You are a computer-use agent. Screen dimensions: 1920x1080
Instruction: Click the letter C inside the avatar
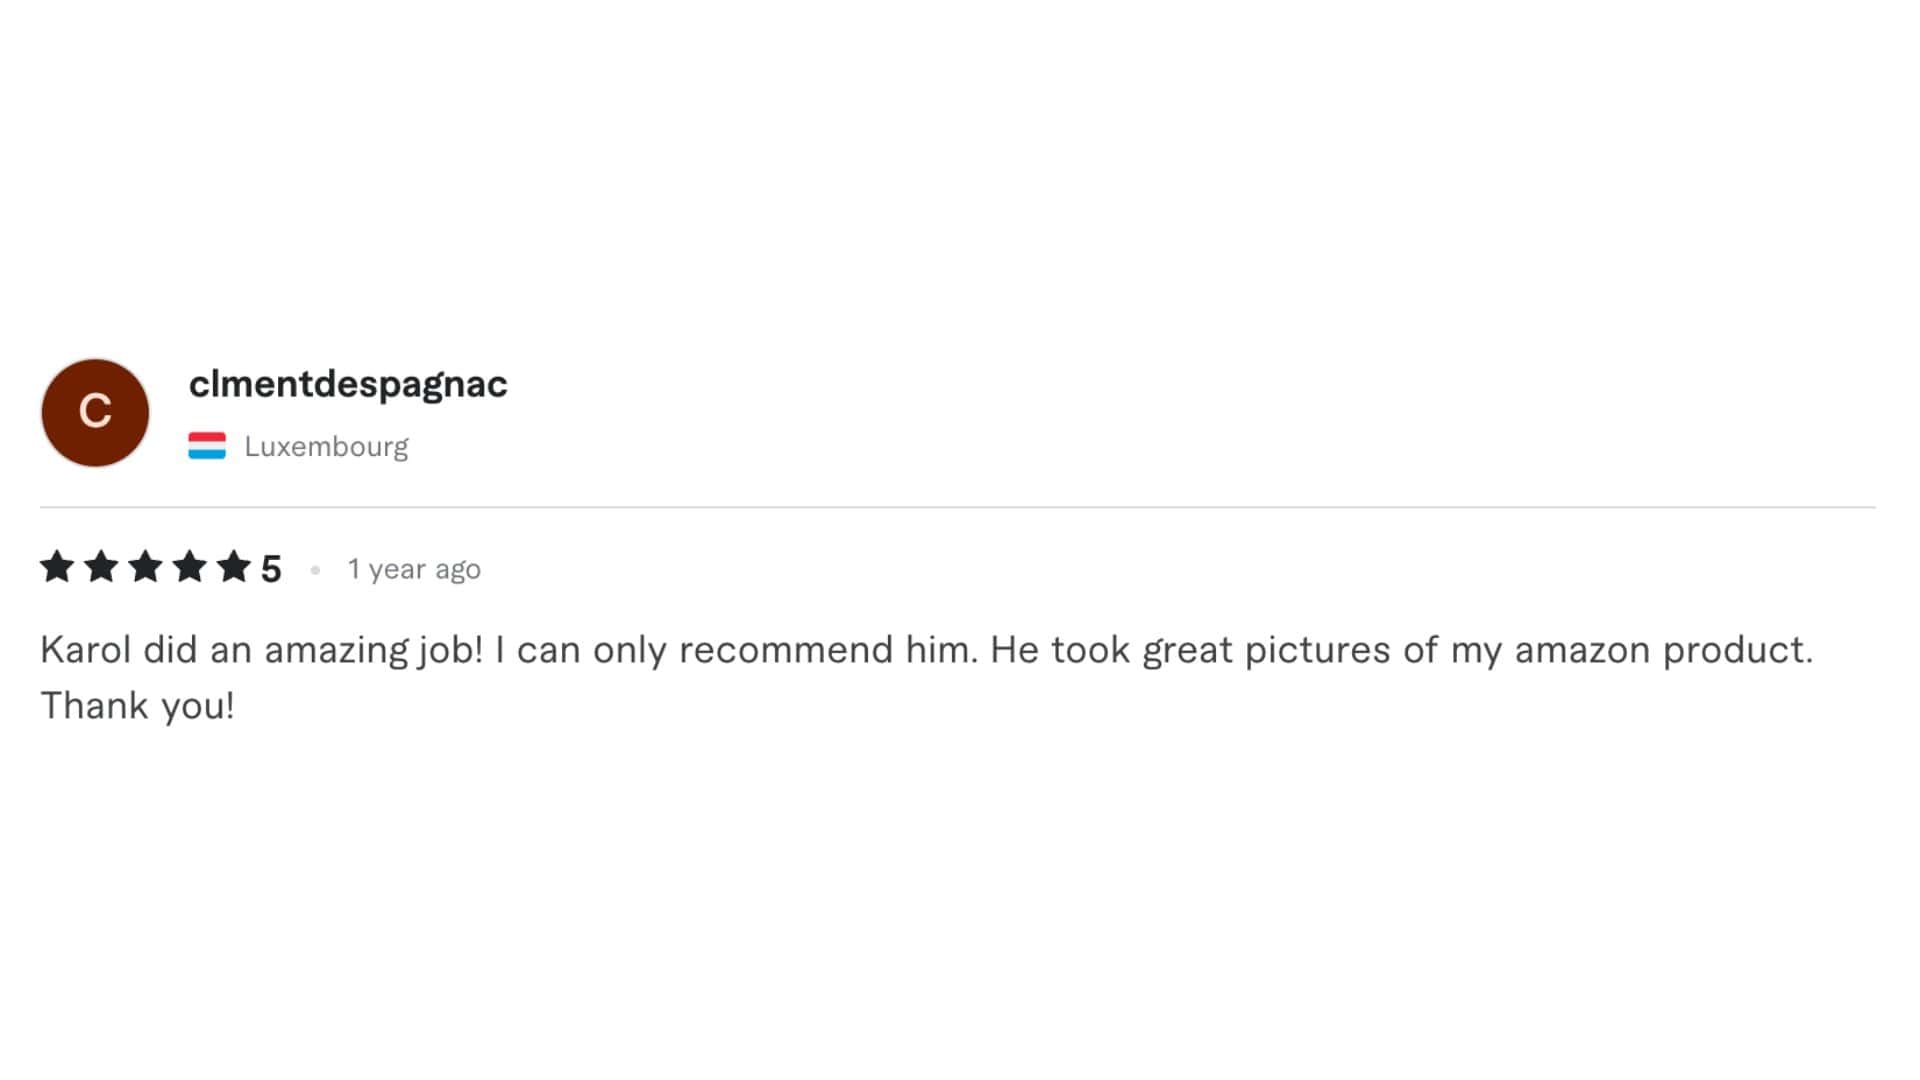[95, 411]
